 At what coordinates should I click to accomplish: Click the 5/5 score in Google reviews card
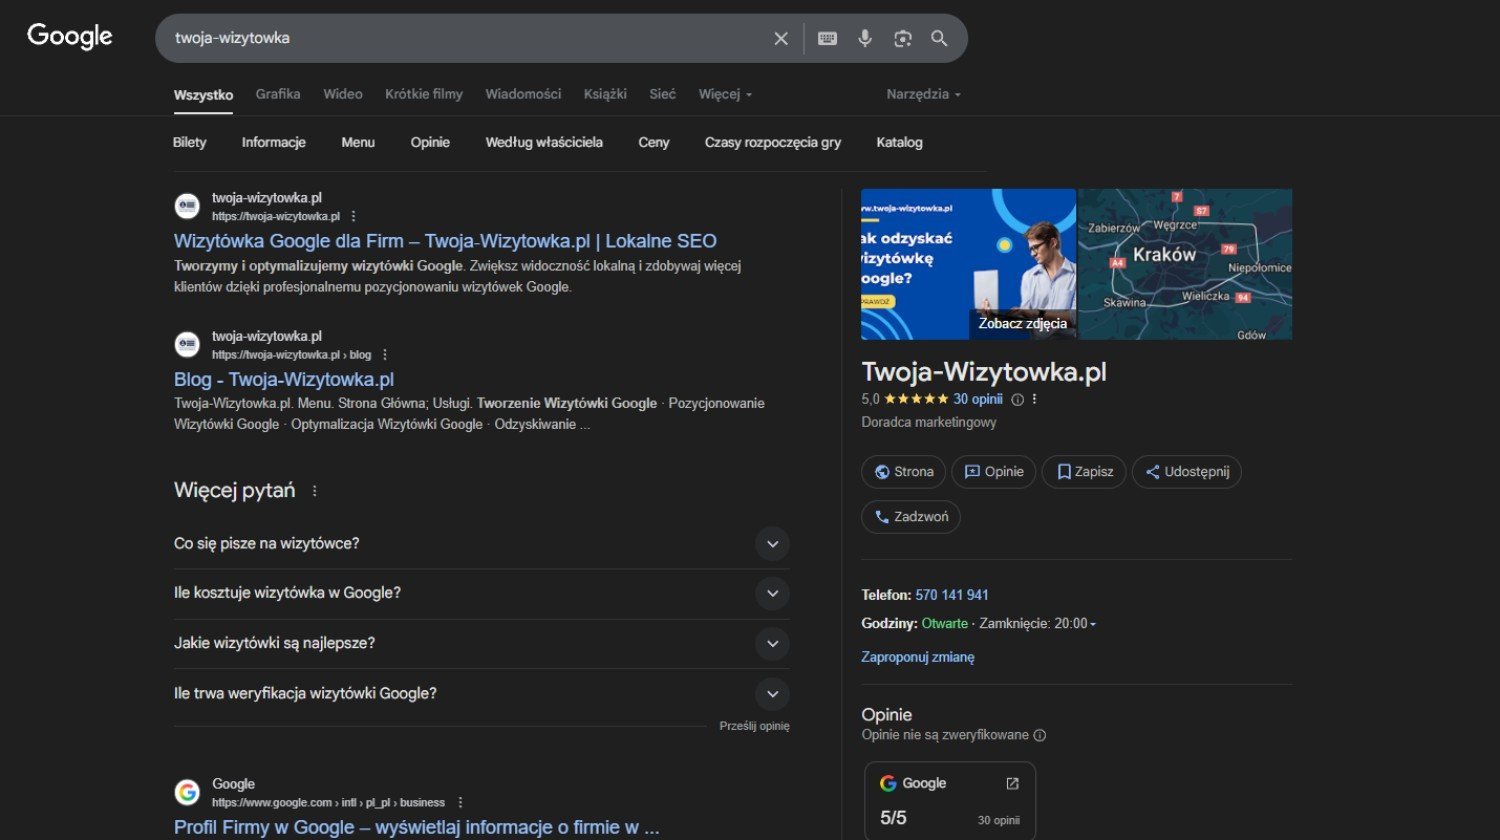pos(893,818)
